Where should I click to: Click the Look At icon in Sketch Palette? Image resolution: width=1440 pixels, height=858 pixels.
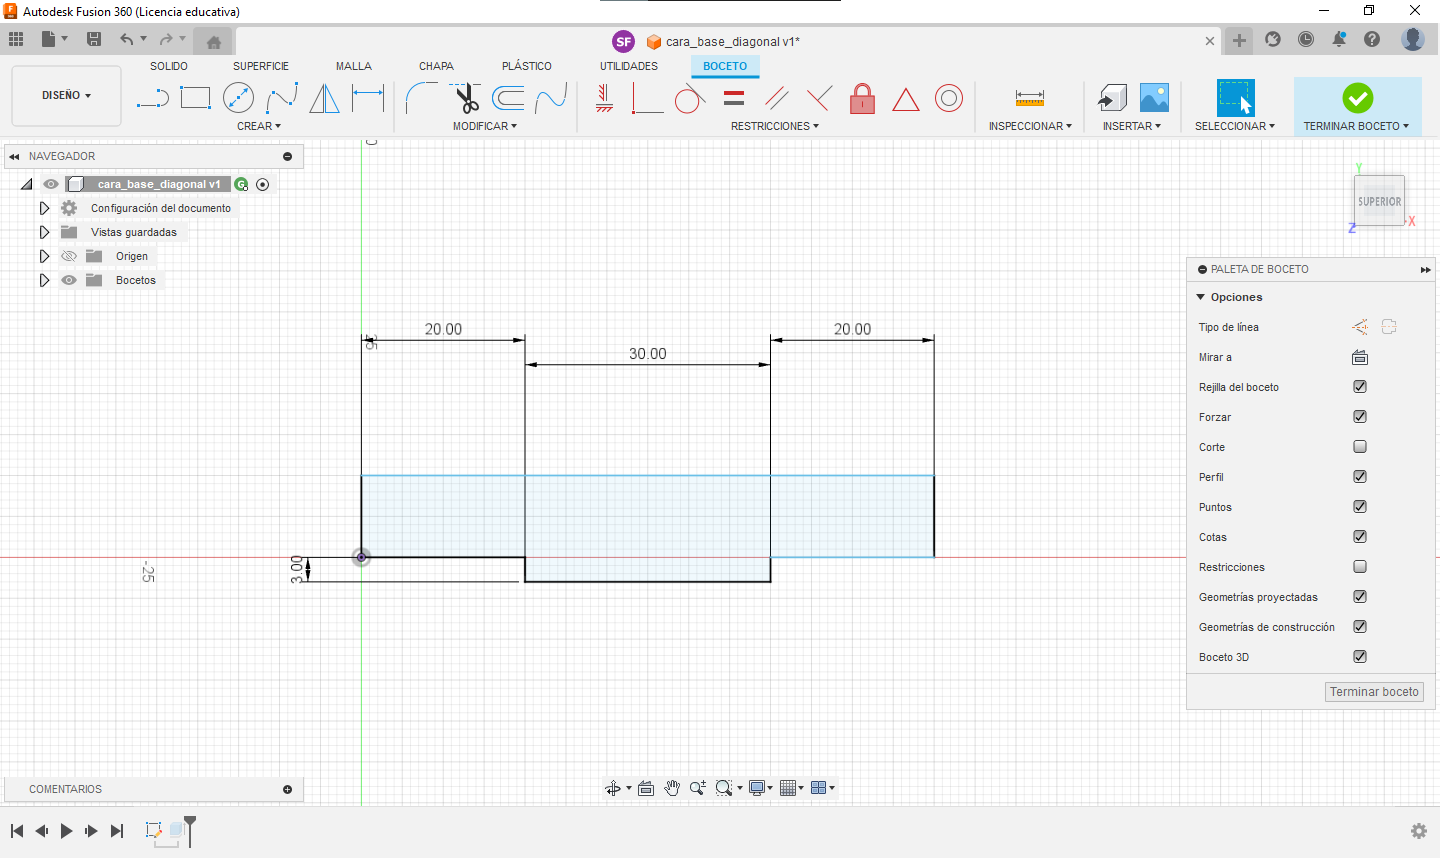click(x=1360, y=357)
